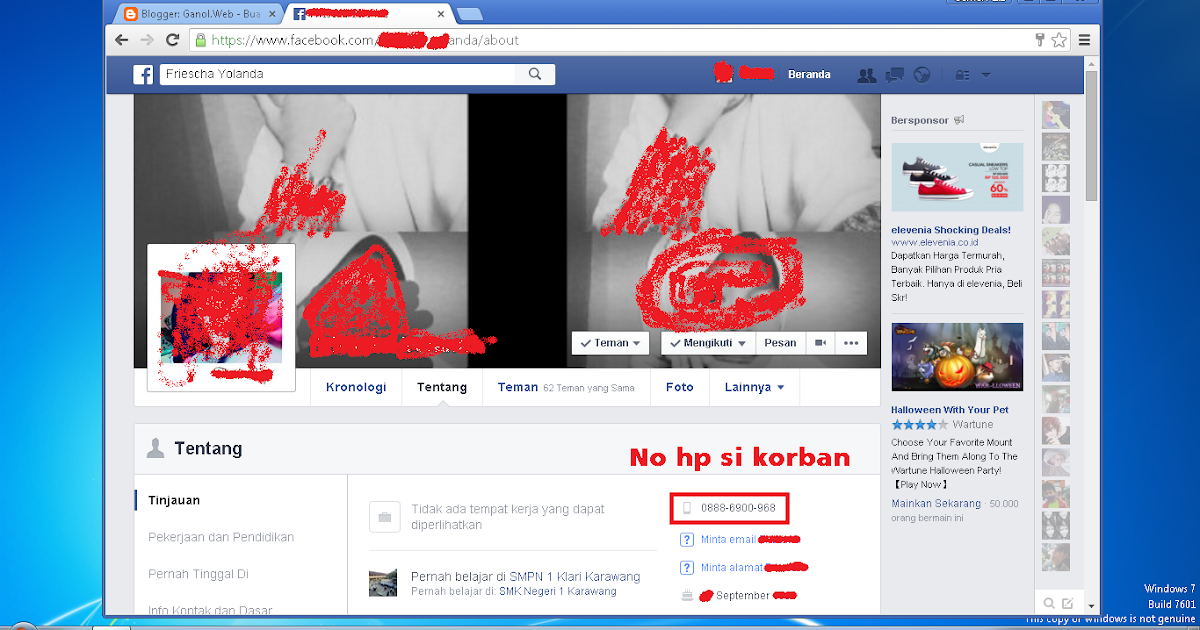Bookmark this page with the star icon
Screen dimensions: 1200x630
[x=1059, y=40]
